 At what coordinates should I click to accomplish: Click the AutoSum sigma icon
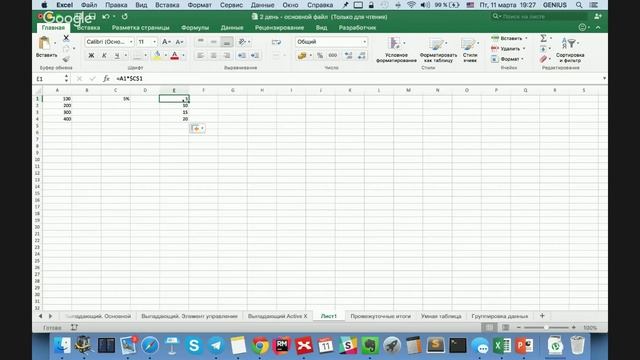coord(543,38)
